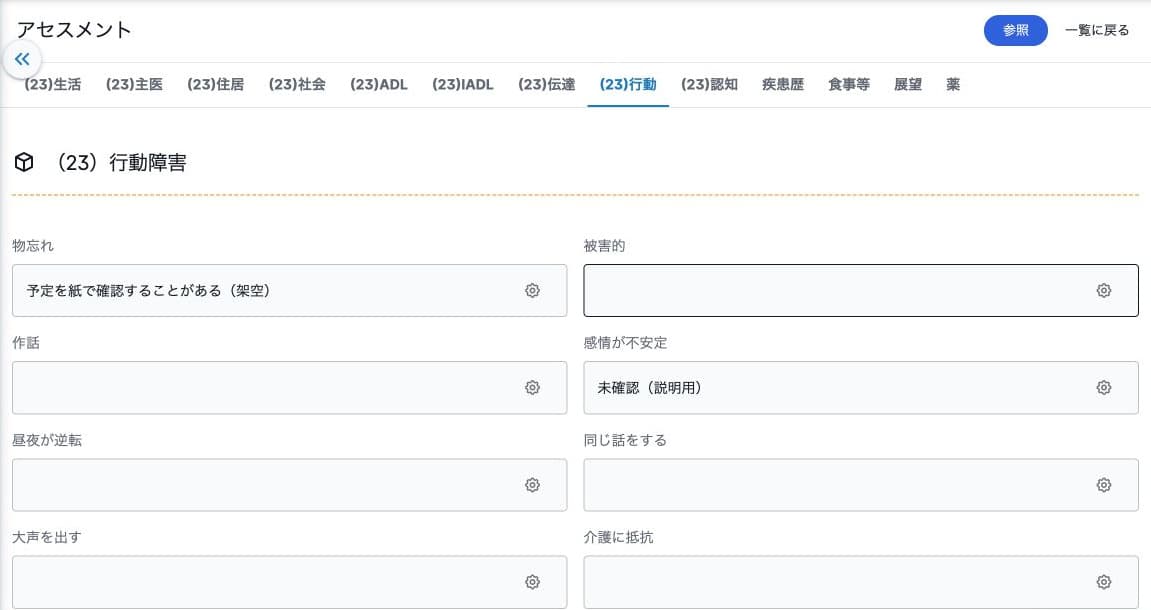
Task: Click into the 同じ話をする input field
Action: point(861,485)
